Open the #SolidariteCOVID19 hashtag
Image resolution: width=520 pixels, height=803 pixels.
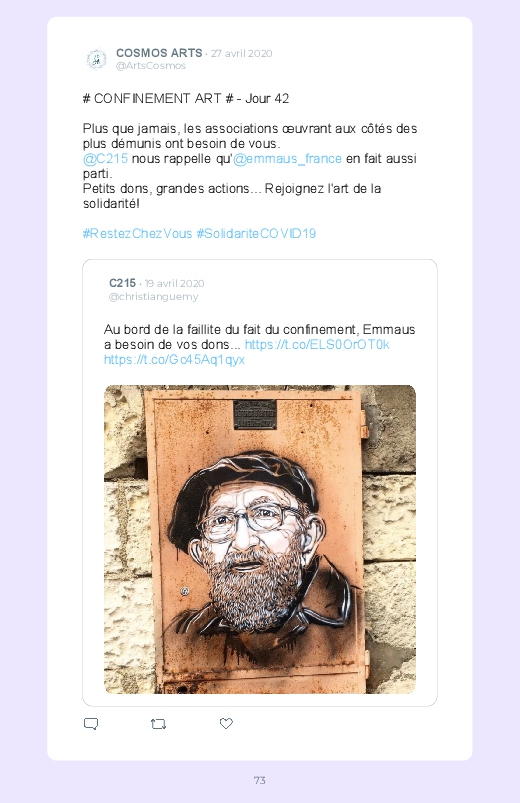tap(256, 234)
